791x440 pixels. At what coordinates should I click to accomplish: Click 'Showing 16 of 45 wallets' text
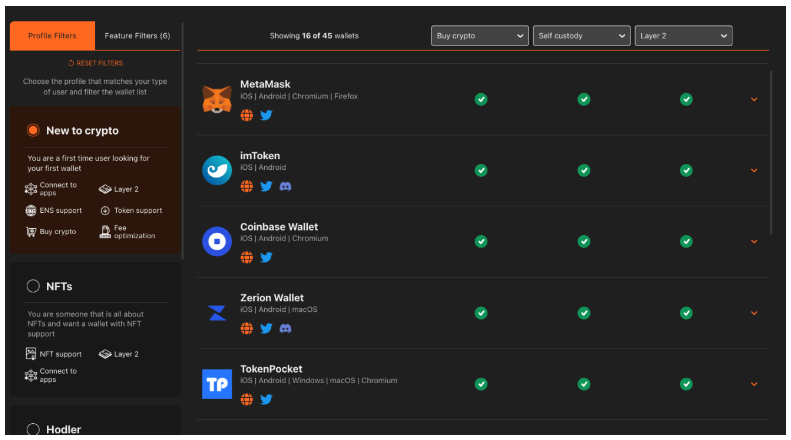click(314, 36)
